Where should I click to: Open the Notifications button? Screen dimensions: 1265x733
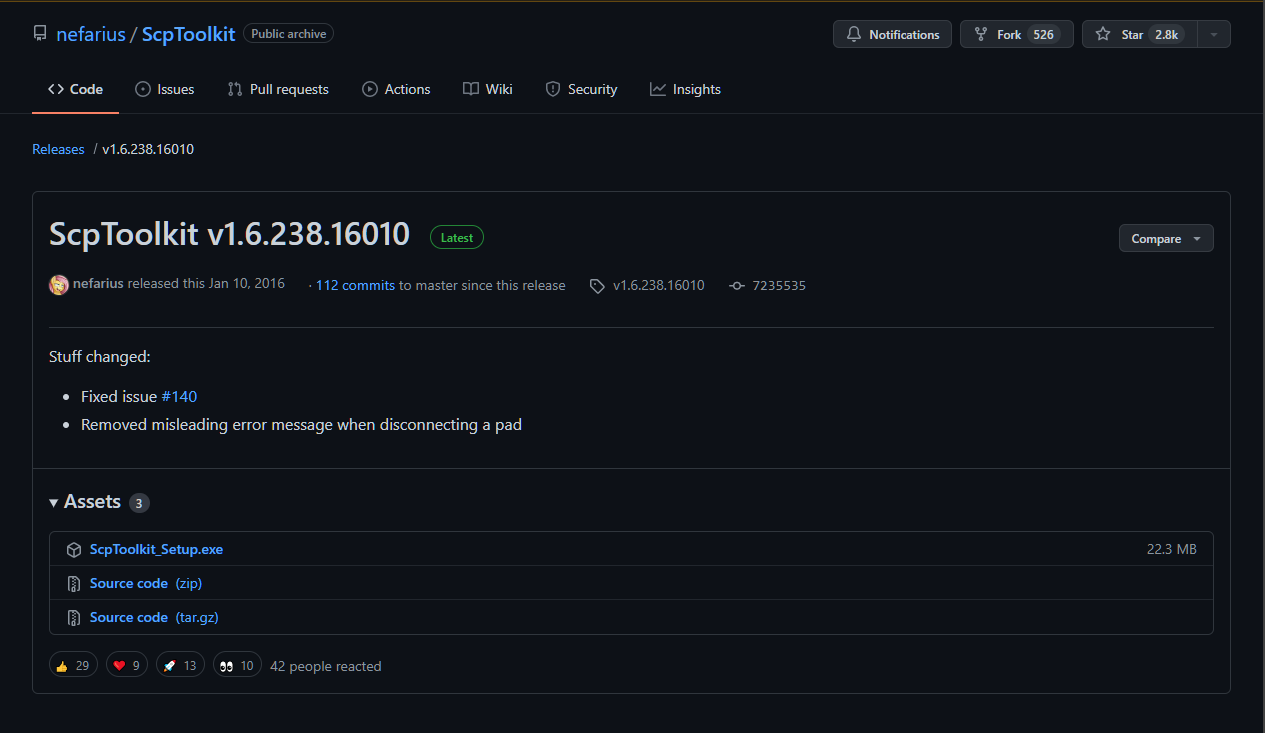892,34
